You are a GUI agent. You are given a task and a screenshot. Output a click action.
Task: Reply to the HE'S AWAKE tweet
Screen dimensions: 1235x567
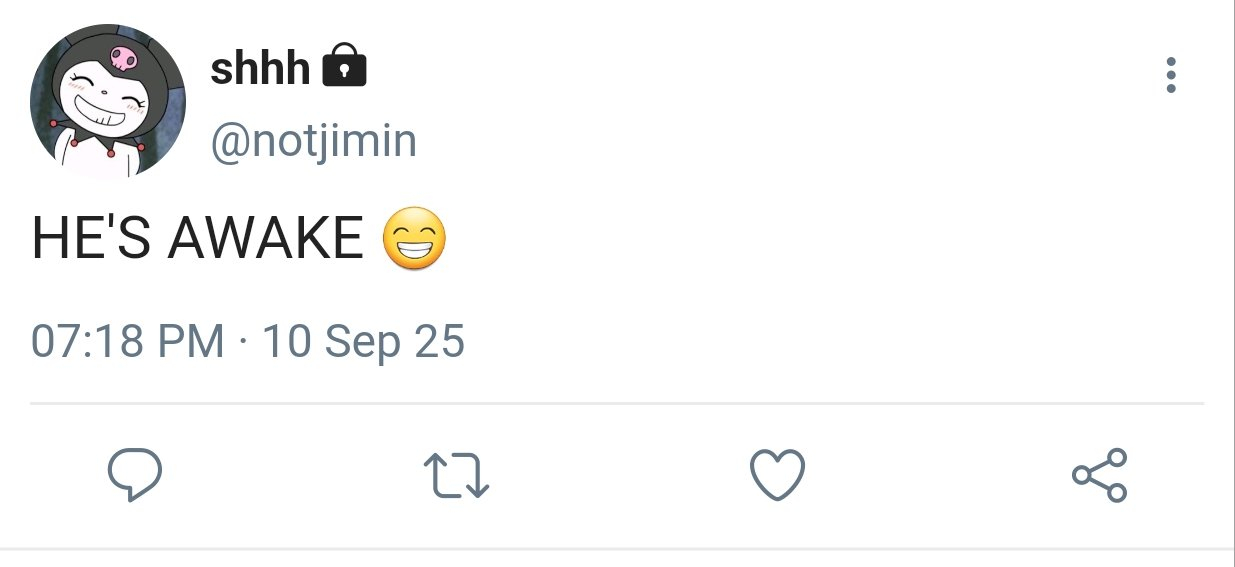click(x=134, y=474)
